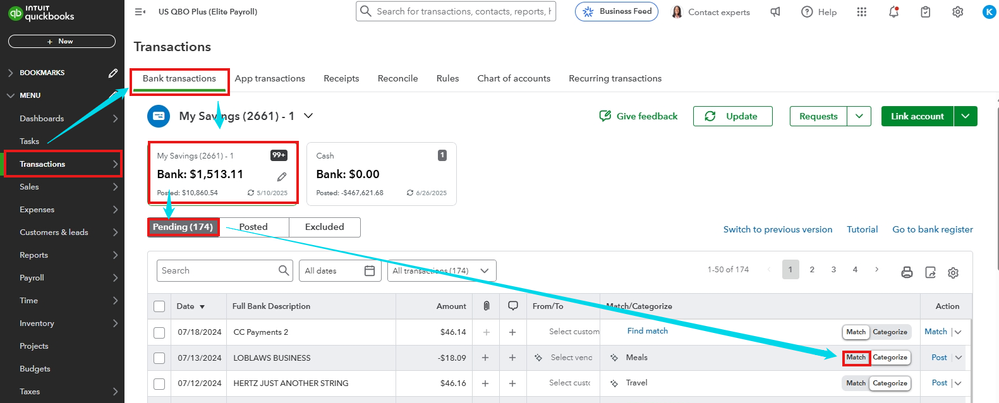
Task: Export the transactions list icon
Action: point(930,272)
